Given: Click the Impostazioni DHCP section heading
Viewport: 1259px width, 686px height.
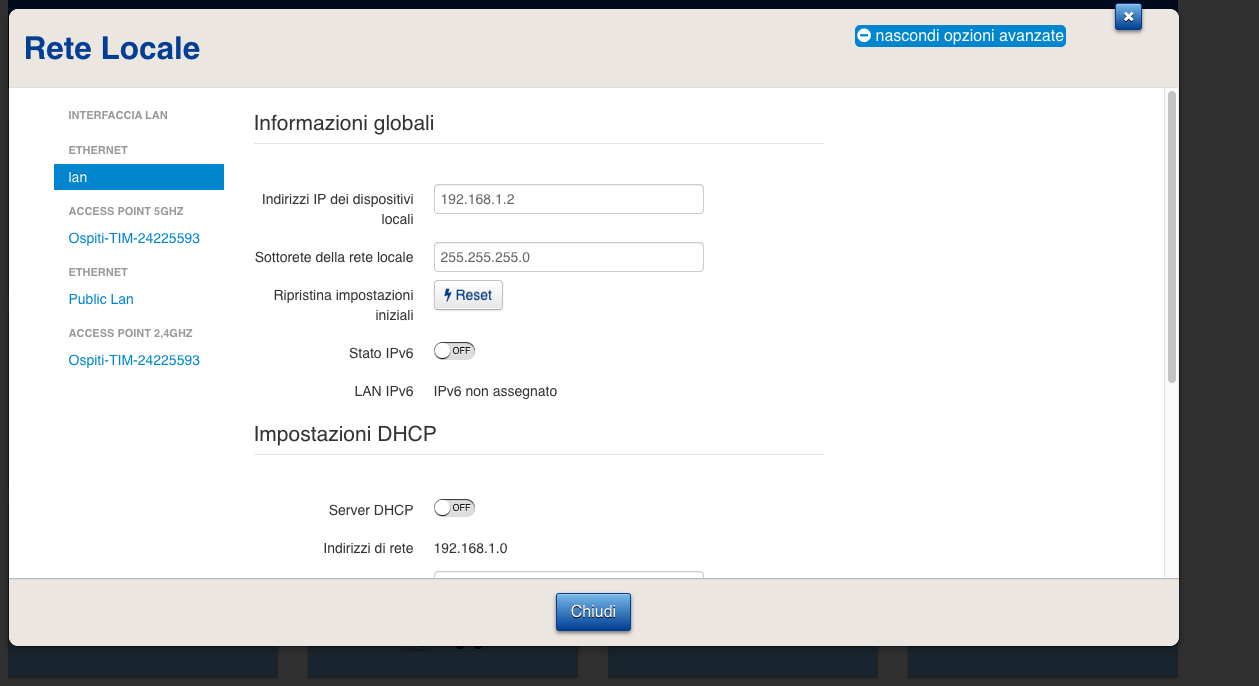Looking at the screenshot, I should tap(345, 434).
